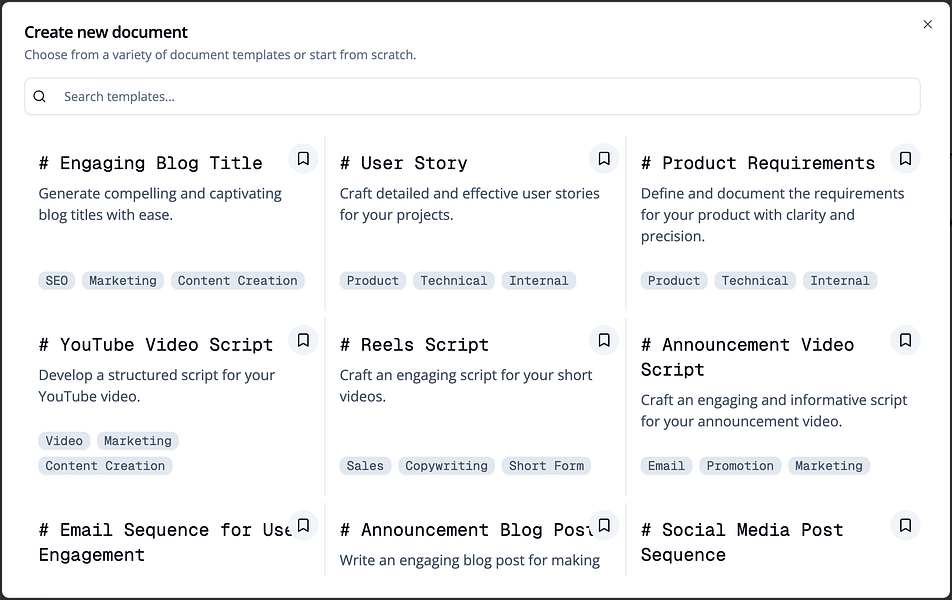Viewport: 952px width, 600px height.
Task: Bookmark the Announcement Video Script template
Action: [905, 341]
